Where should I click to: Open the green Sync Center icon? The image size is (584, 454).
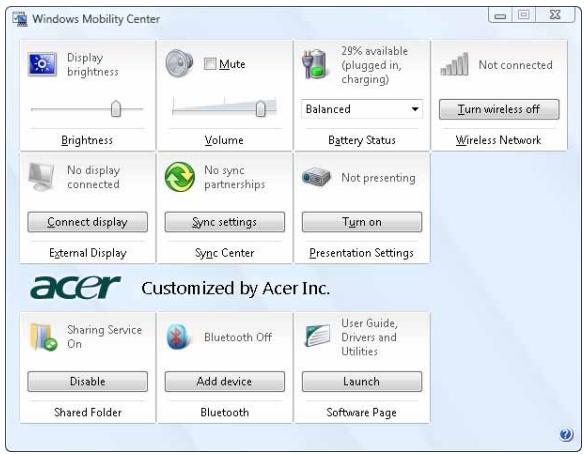(x=180, y=177)
